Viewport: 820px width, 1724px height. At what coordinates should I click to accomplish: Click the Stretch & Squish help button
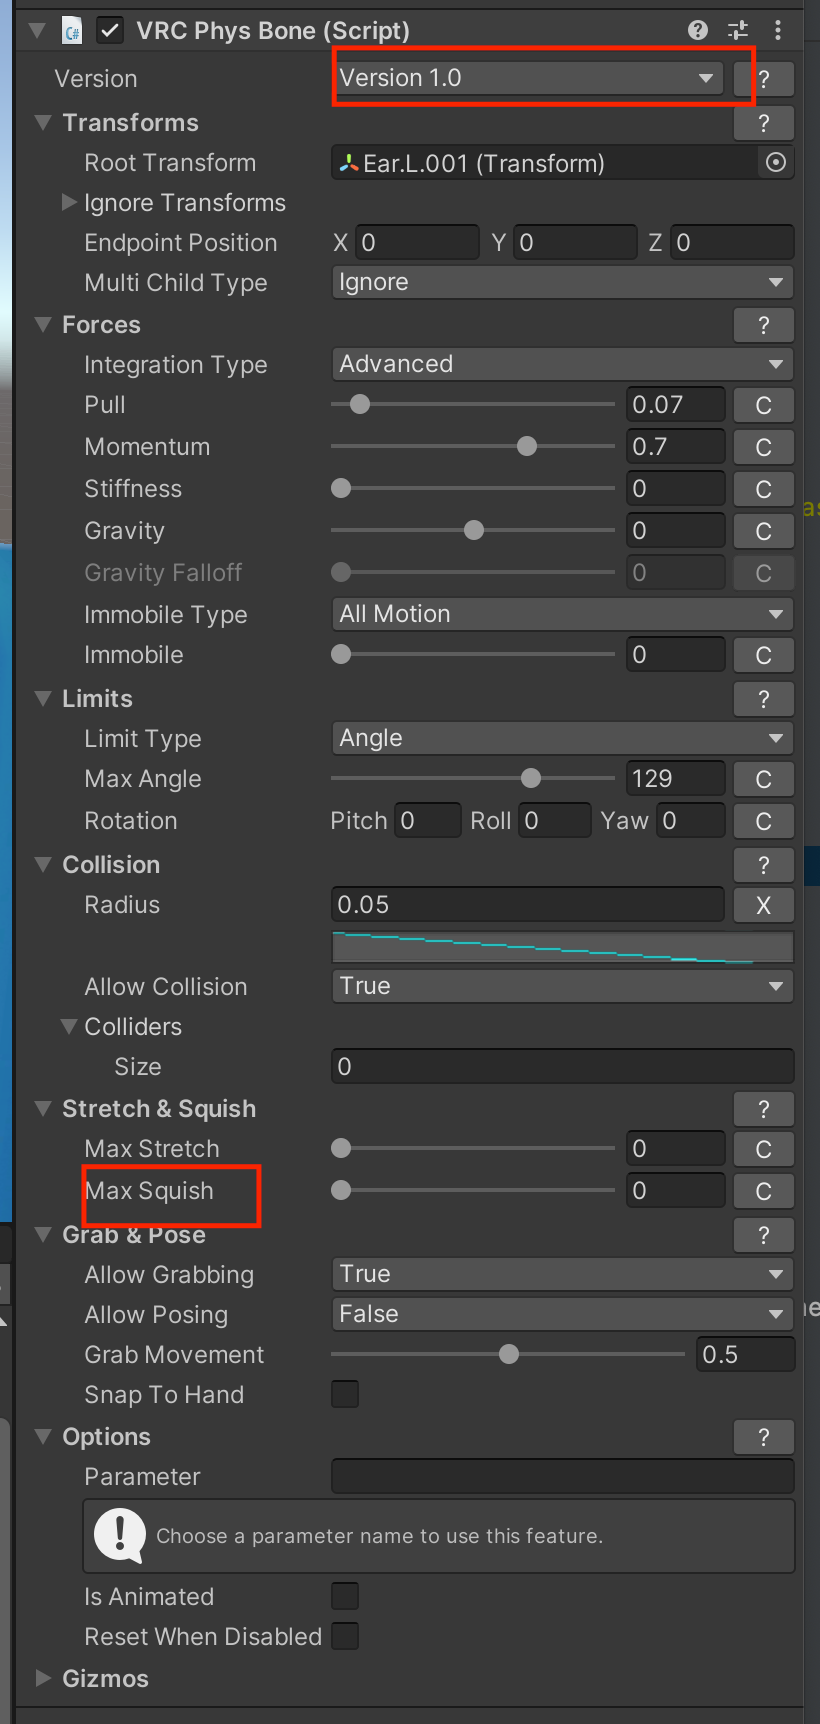click(x=764, y=1109)
